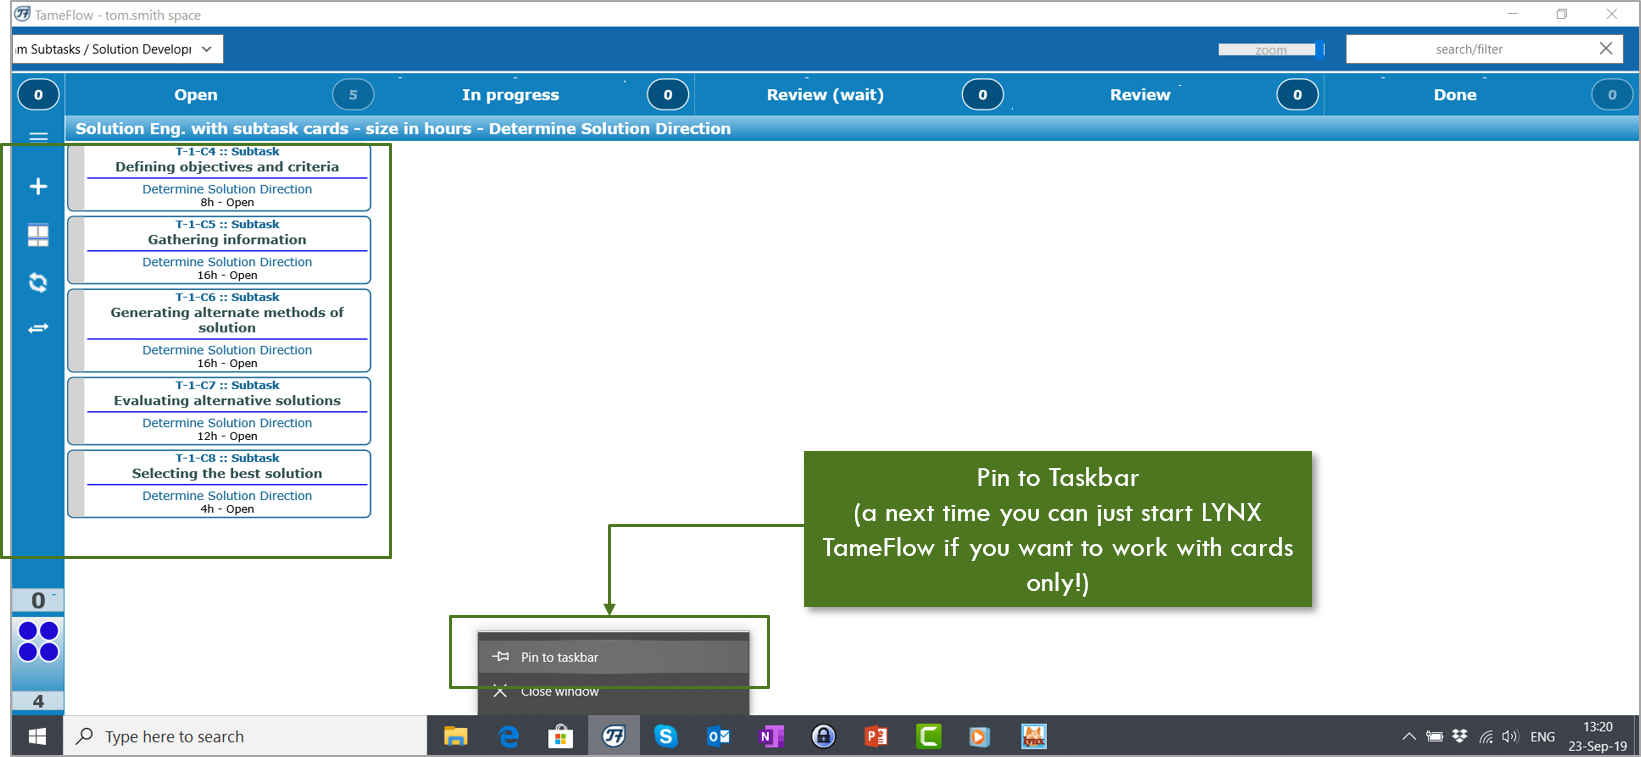The image size is (1641, 757).
Task: Open the Windows Start menu
Action: [38, 737]
